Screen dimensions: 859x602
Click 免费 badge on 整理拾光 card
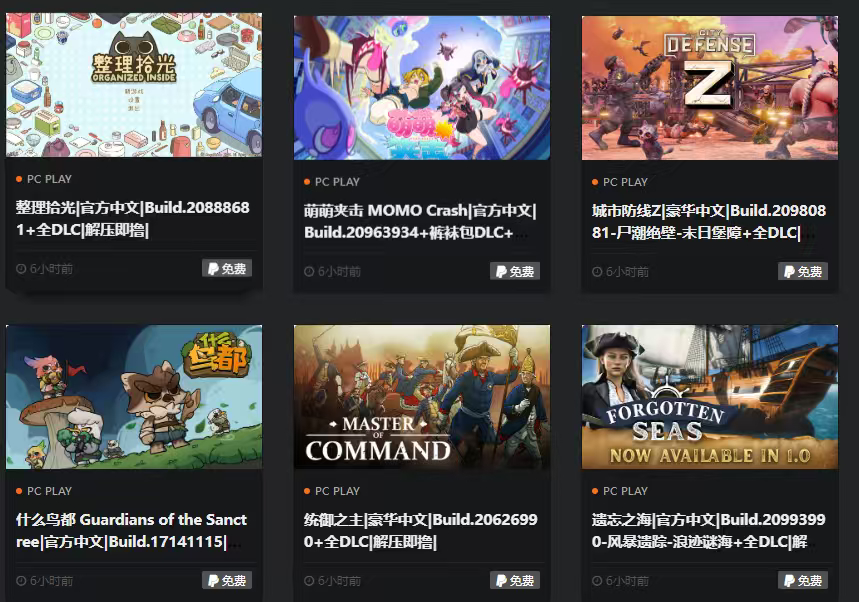point(227,268)
